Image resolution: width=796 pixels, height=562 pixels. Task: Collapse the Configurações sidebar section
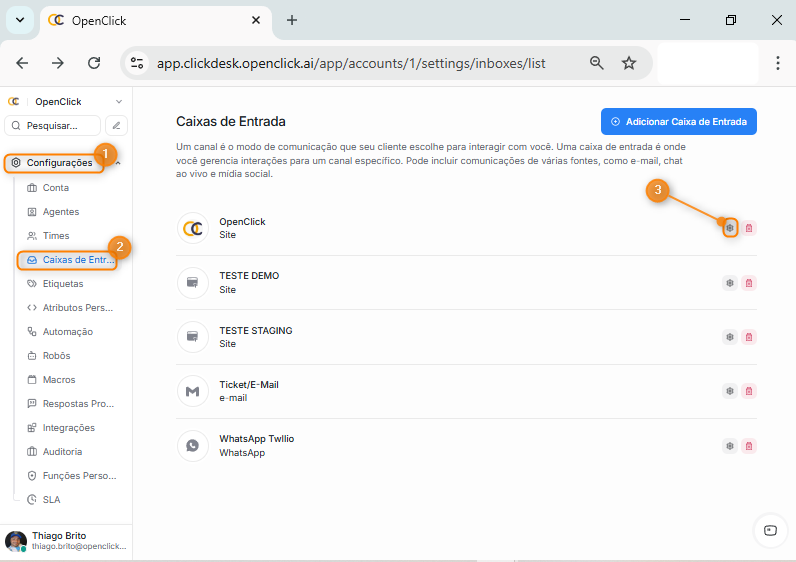(118, 163)
